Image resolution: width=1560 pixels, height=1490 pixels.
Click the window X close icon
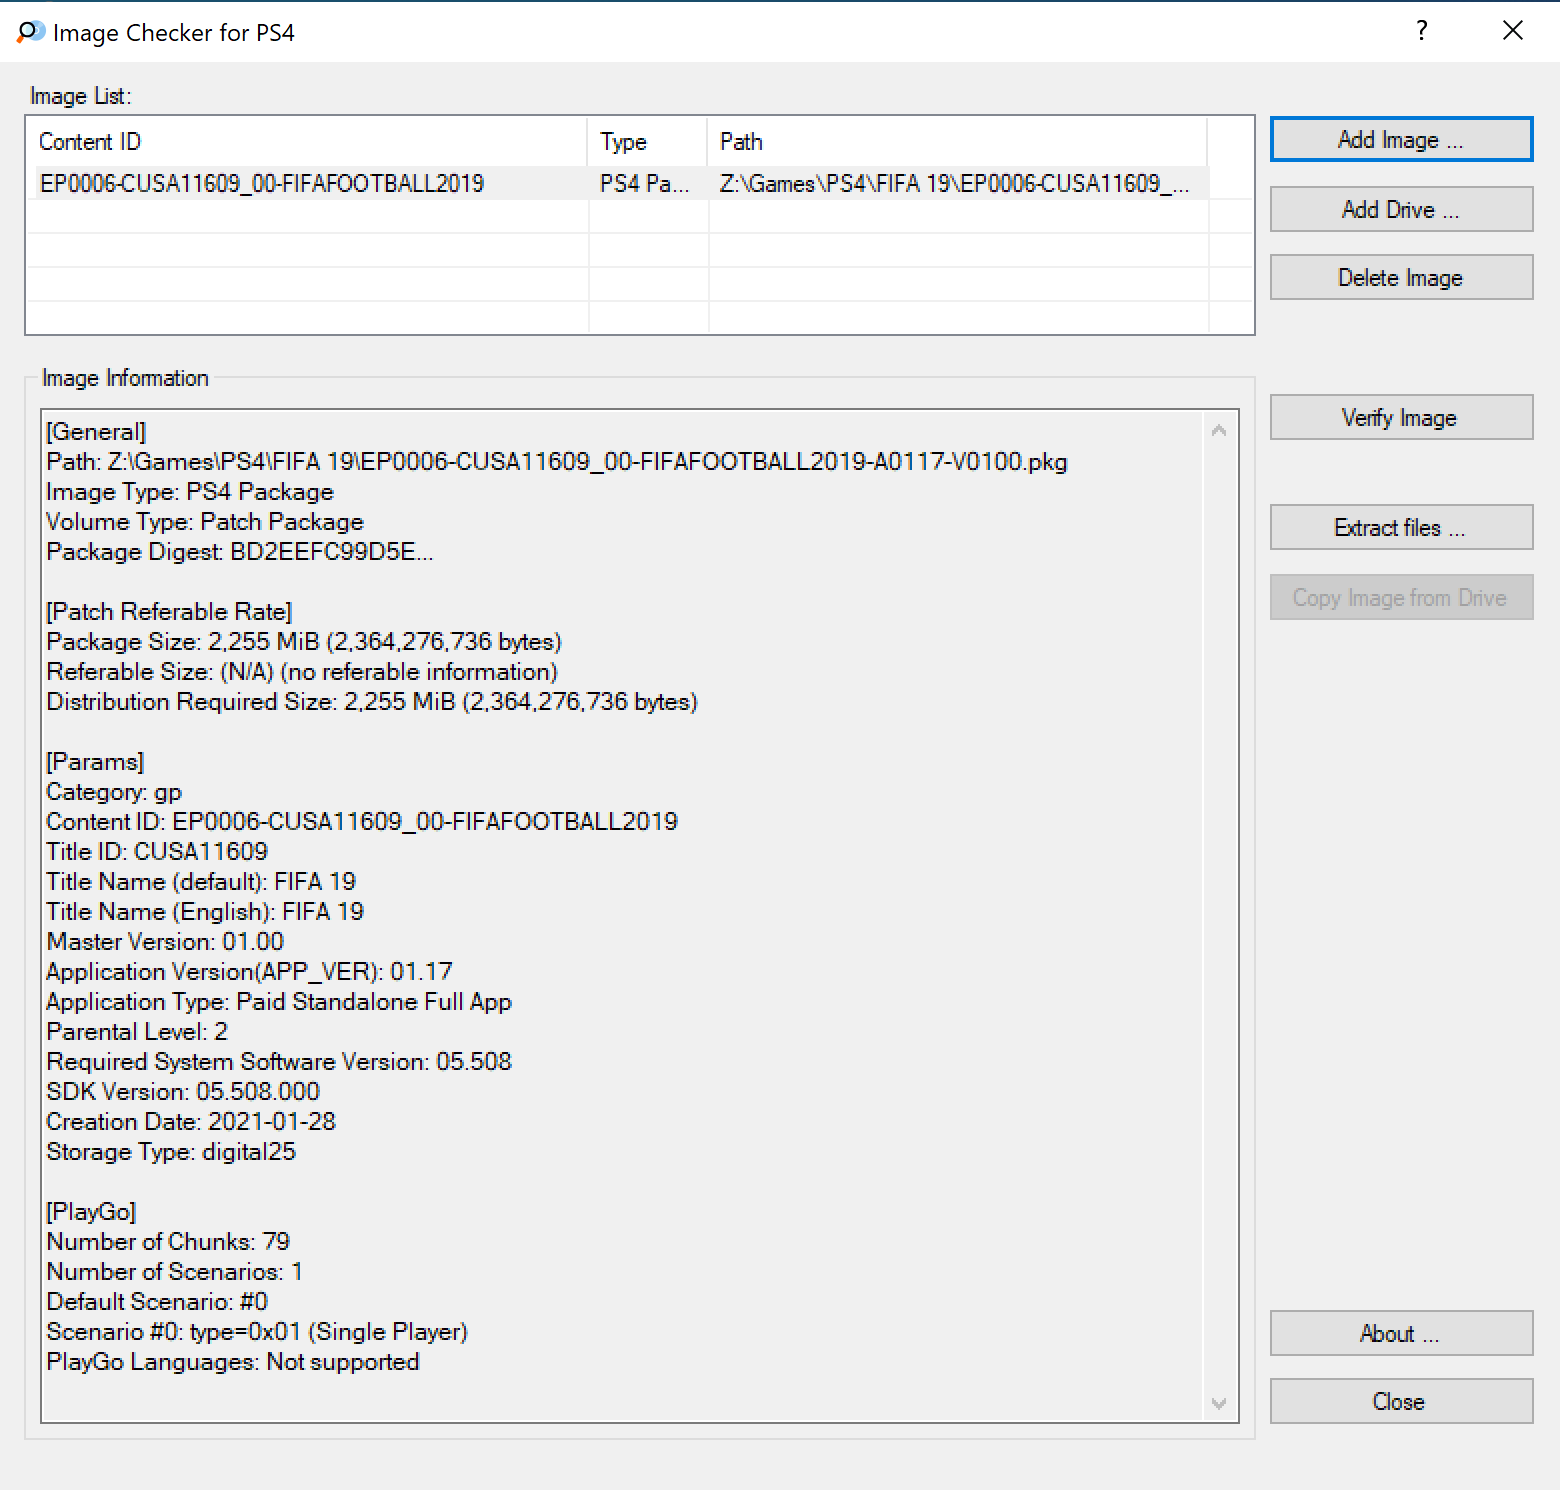point(1513,31)
